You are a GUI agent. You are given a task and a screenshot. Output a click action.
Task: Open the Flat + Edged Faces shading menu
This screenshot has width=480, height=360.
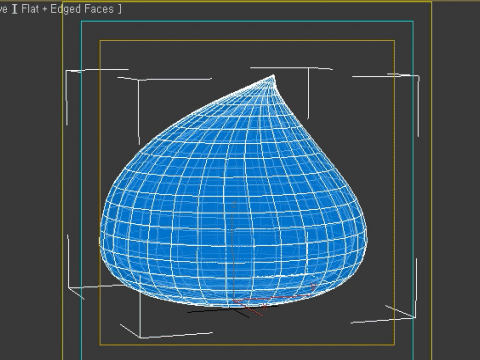pyautogui.click(x=67, y=9)
